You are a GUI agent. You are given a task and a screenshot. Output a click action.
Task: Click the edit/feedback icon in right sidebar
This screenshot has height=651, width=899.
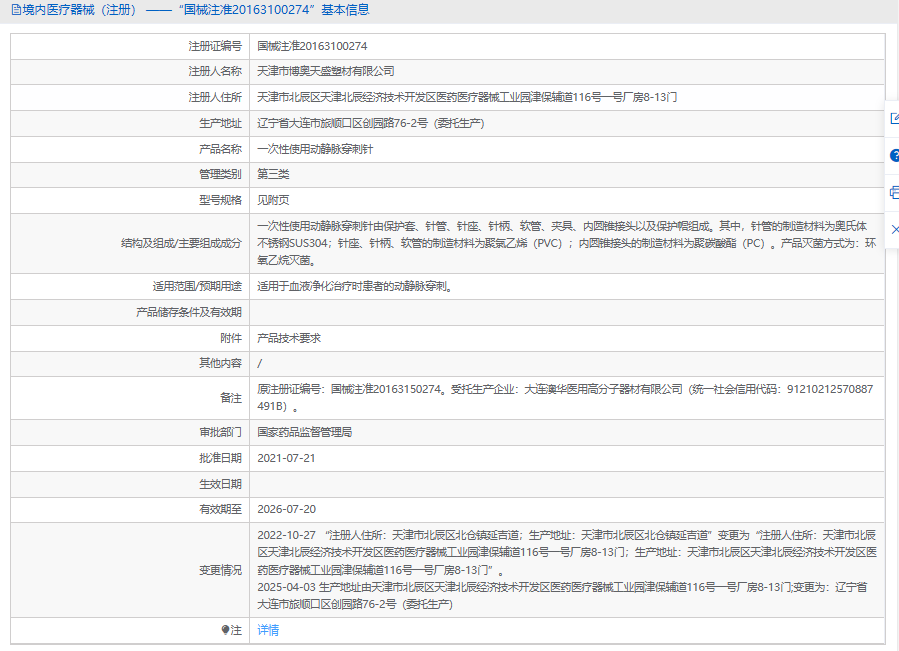(893, 119)
